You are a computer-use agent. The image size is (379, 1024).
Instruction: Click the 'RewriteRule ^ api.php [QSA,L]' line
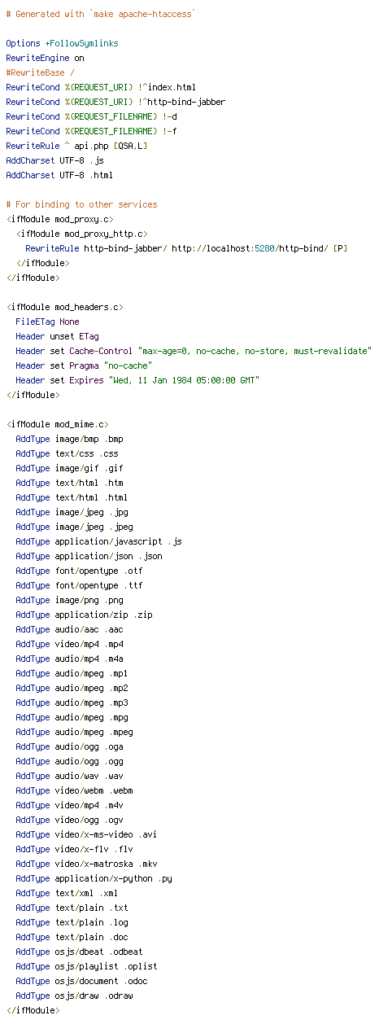(76, 146)
